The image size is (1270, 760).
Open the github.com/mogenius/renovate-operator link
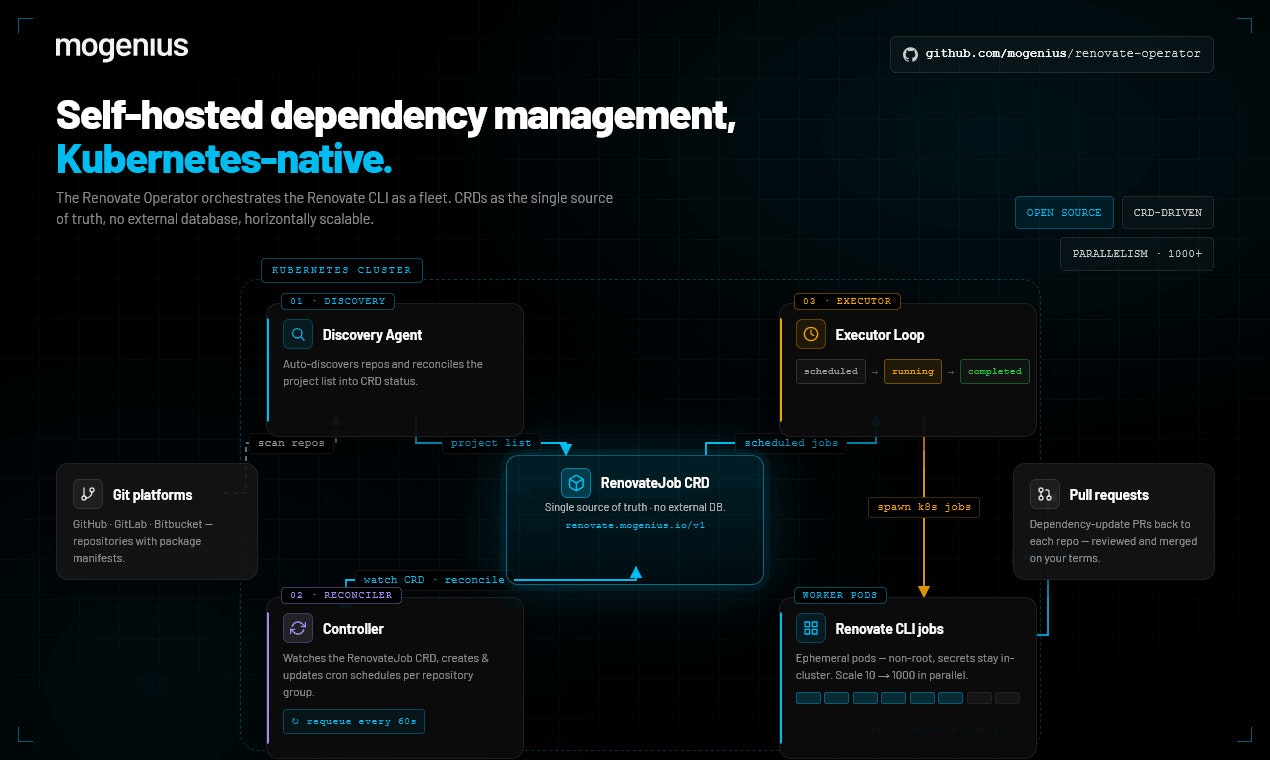[1052, 54]
